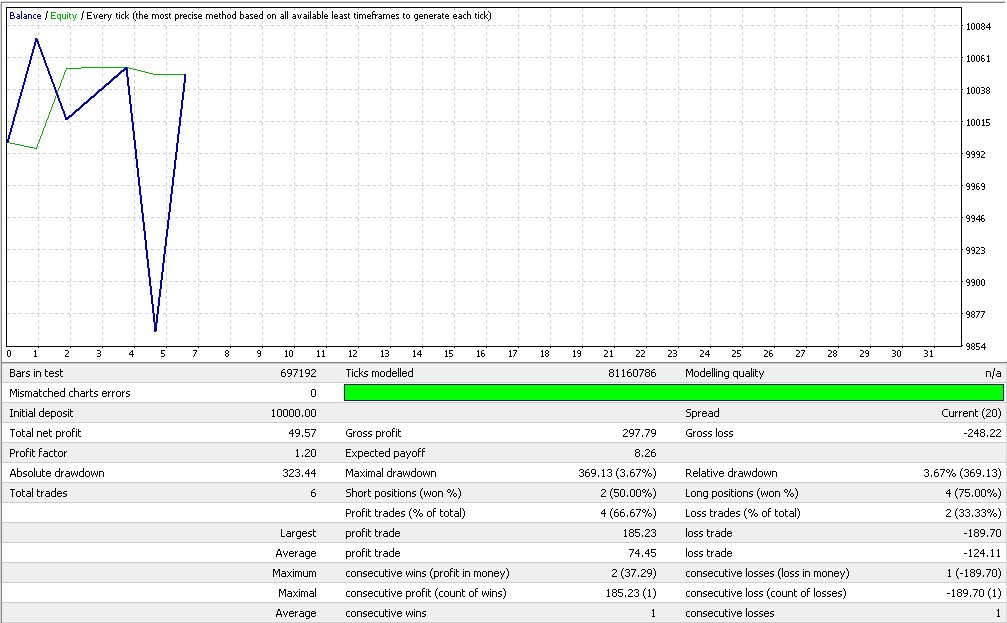Select the Total net profit value 49.57
Viewport: 1007px width, 623px height.
301,433
